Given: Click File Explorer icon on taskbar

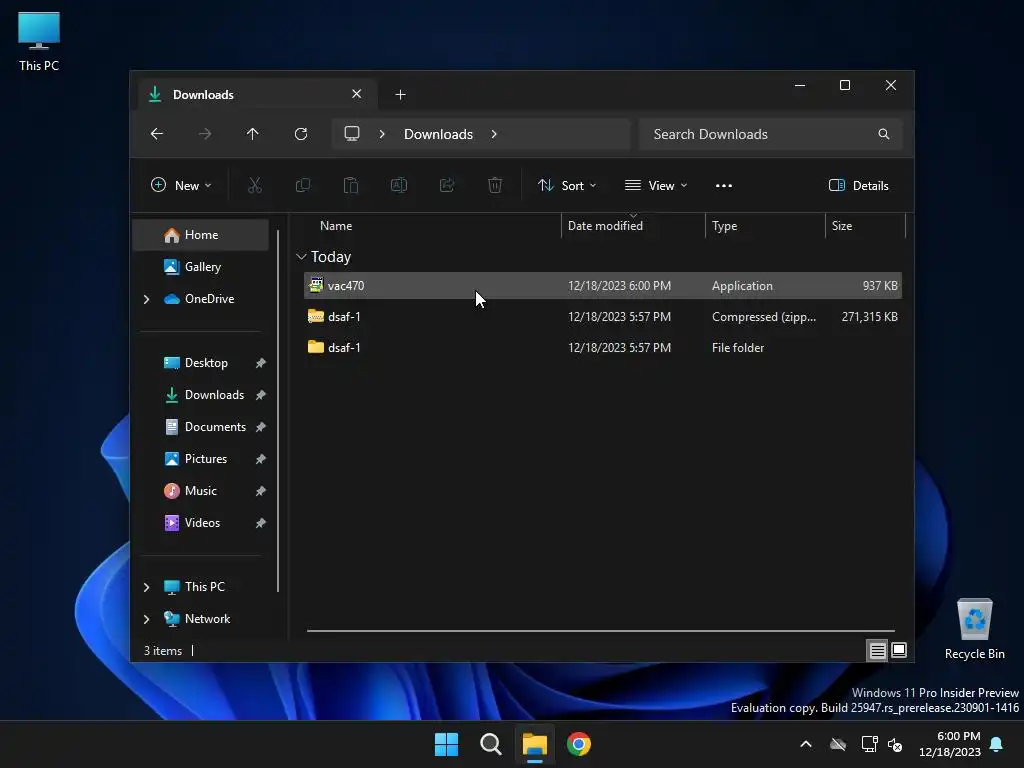Looking at the screenshot, I should pos(535,744).
